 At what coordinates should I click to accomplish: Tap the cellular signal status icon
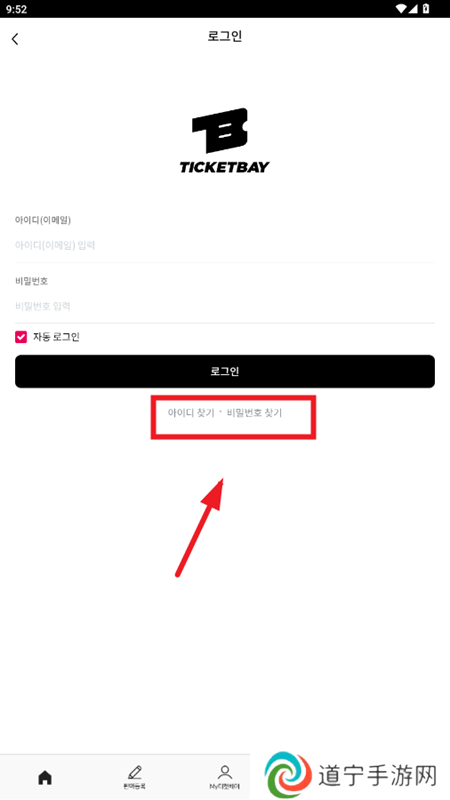414,9
